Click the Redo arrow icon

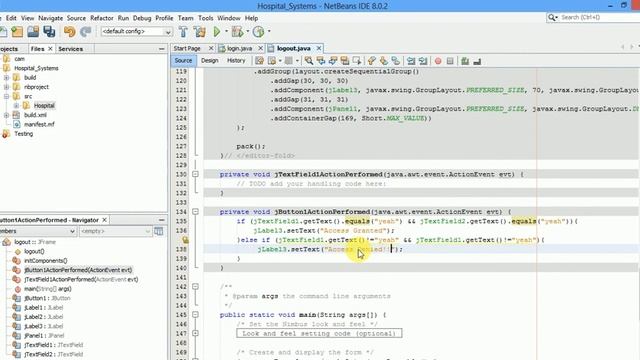pos(85,31)
